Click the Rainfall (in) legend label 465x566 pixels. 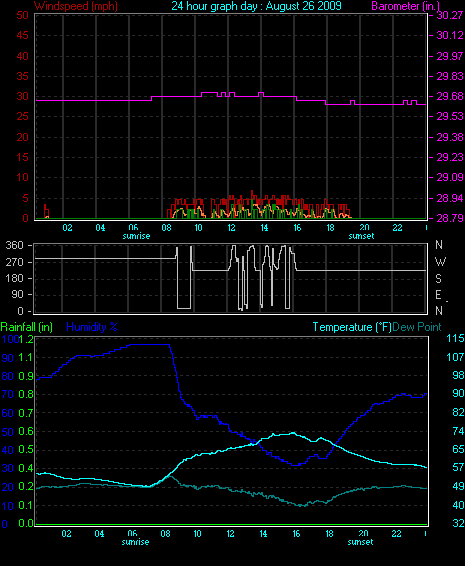tap(27, 327)
